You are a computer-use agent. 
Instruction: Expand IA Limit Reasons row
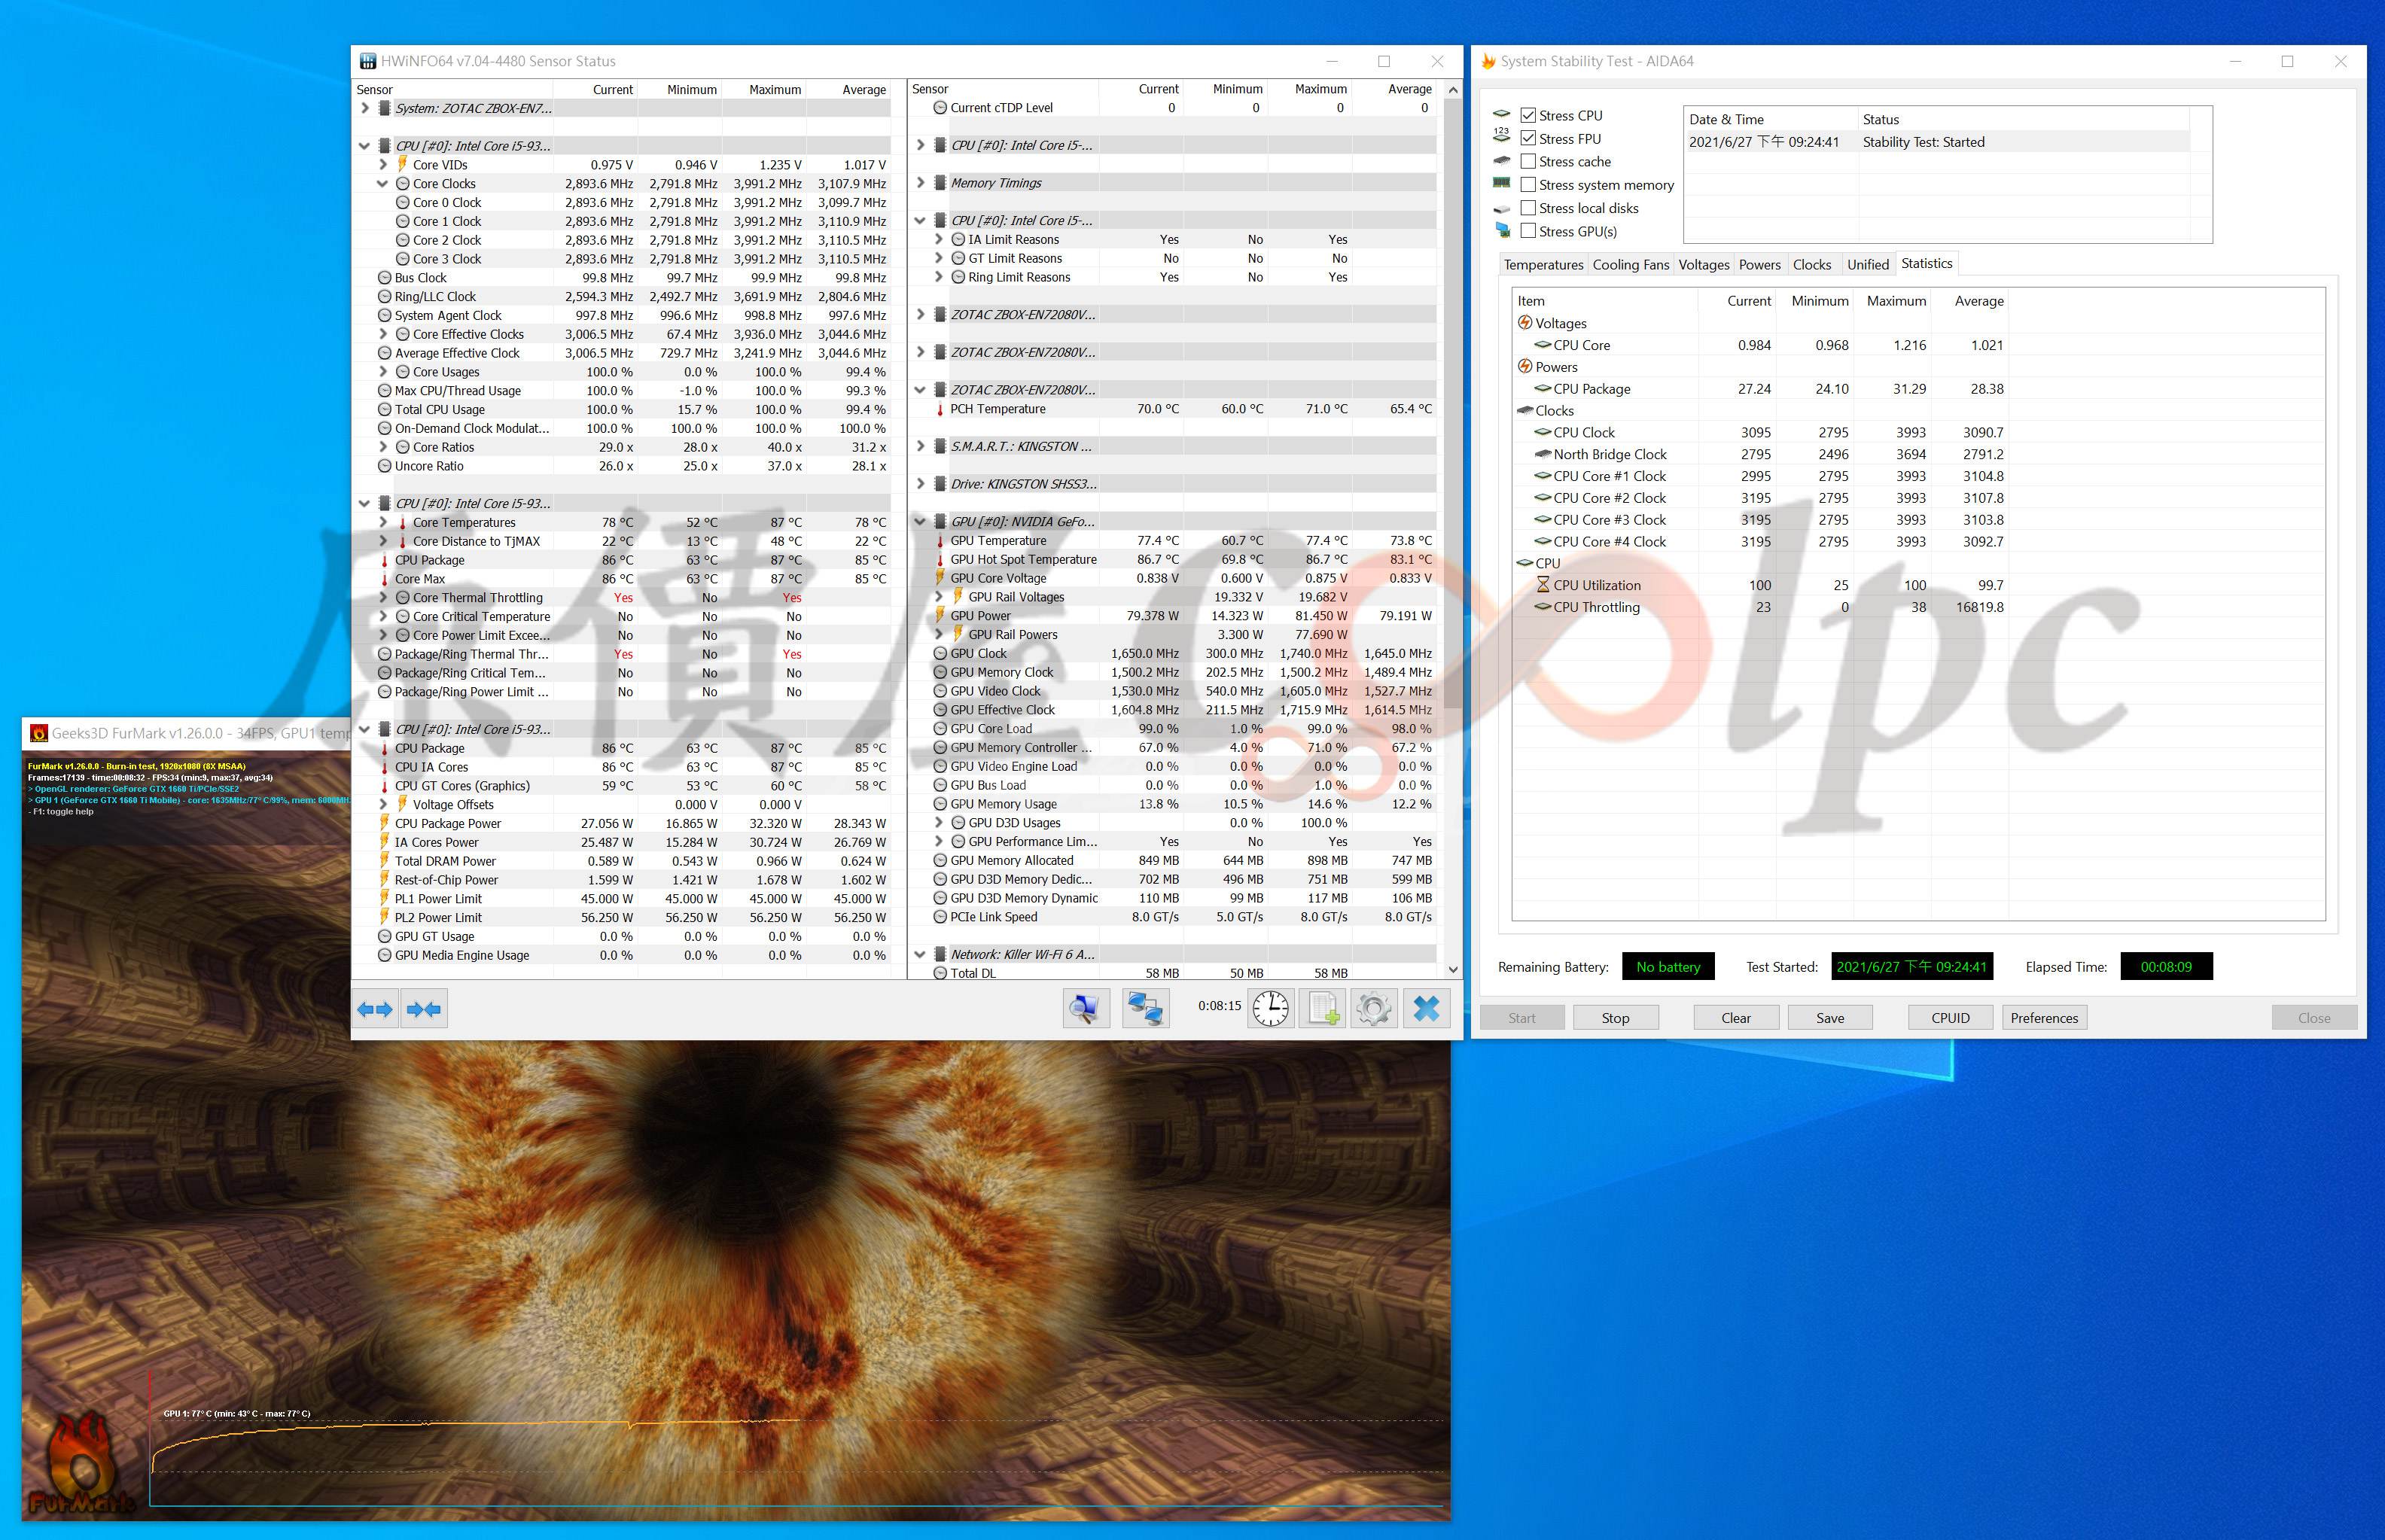click(938, 240)
